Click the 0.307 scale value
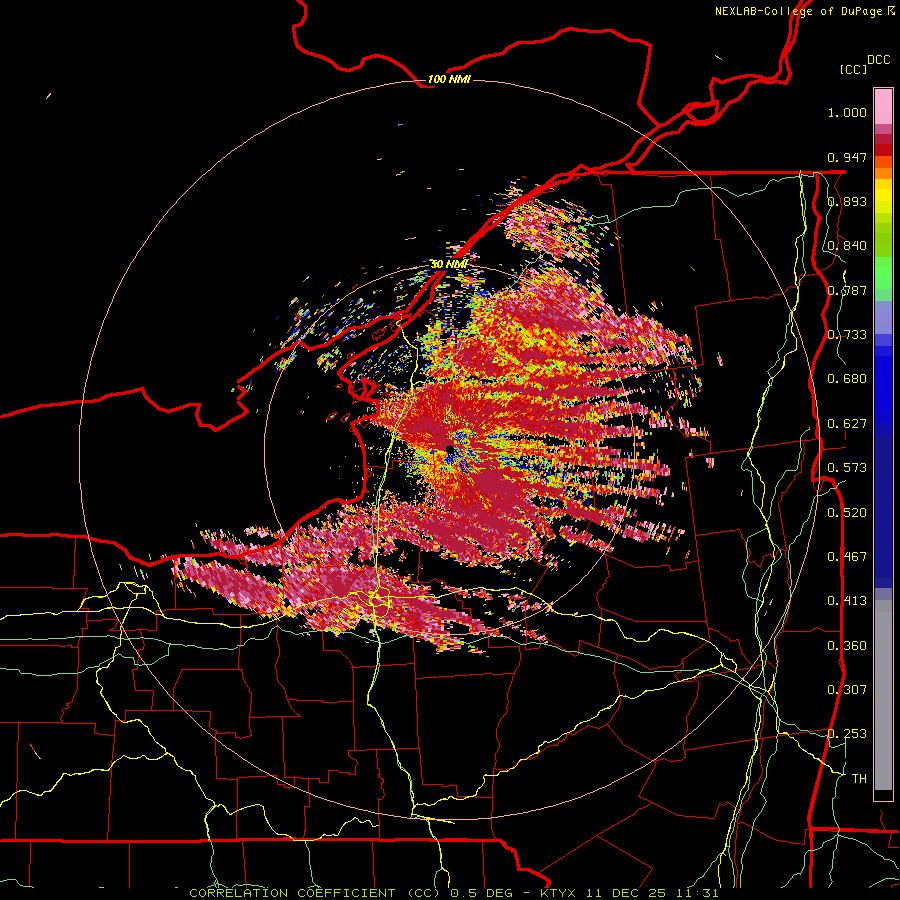The width and height of the screenshot is (900, 900). pyautogui.click(x=847, y=690)
